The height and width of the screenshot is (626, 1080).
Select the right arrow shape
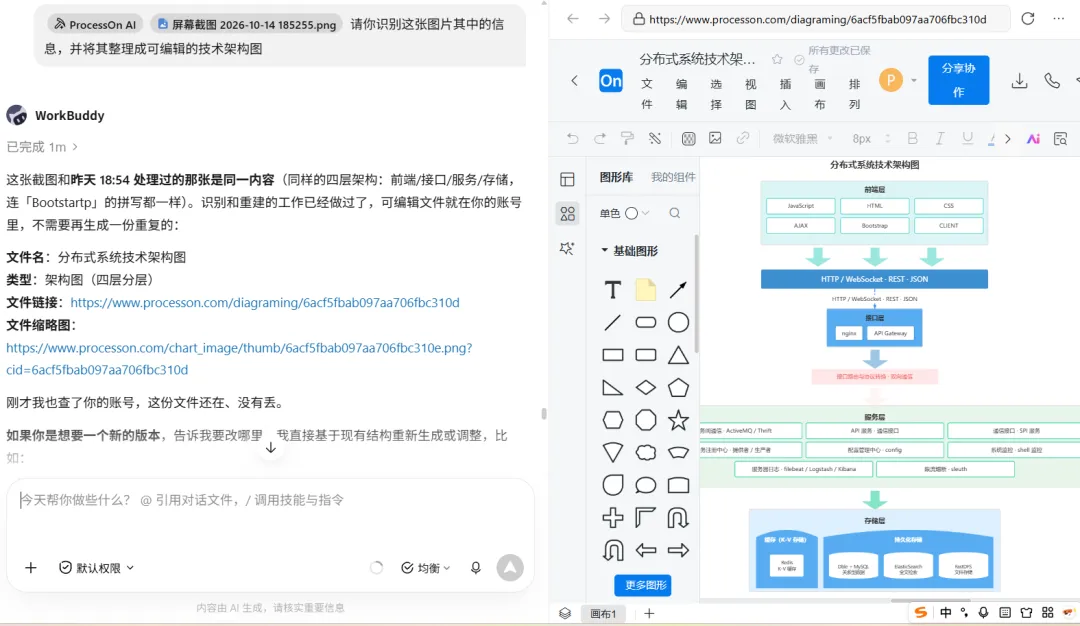coord(678,550)
